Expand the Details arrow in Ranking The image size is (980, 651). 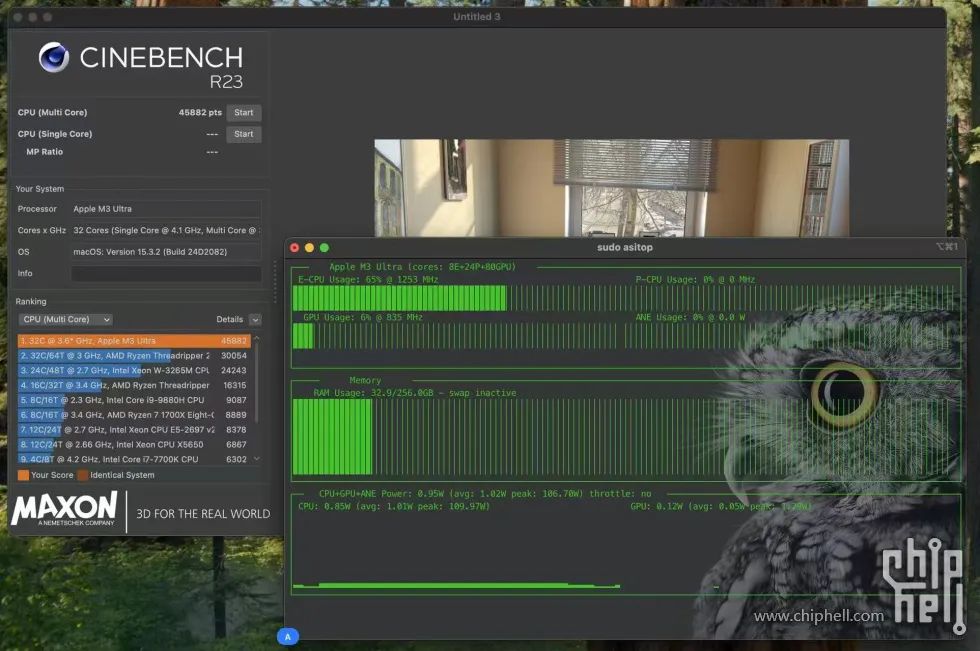tap(255, 319)
